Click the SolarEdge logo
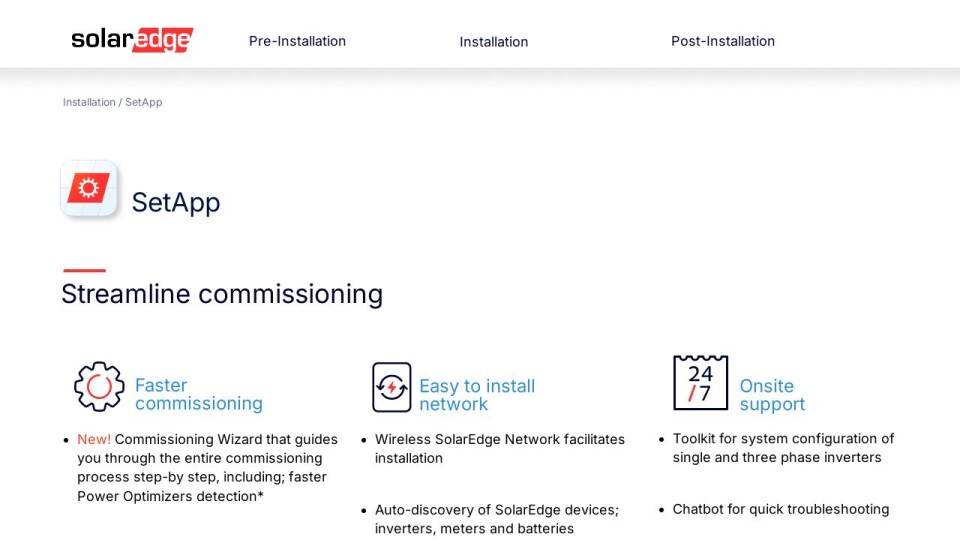 (132, 40)
